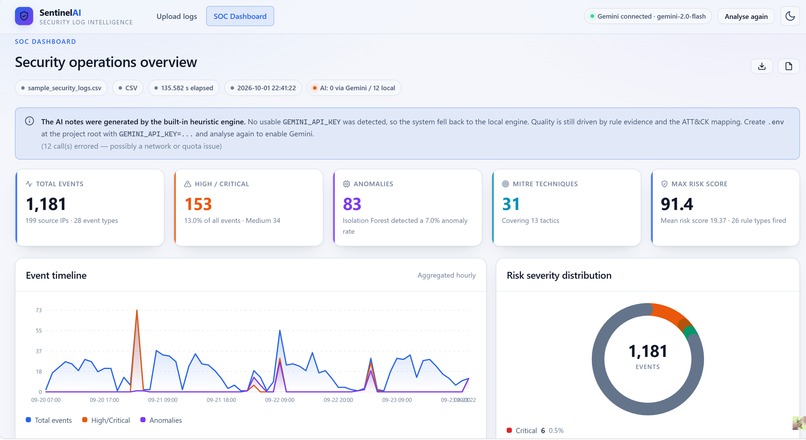This screenshot has width=806, height=440.
Task: Click the Aggregated hourly label
Action: [x=446, y=276]
